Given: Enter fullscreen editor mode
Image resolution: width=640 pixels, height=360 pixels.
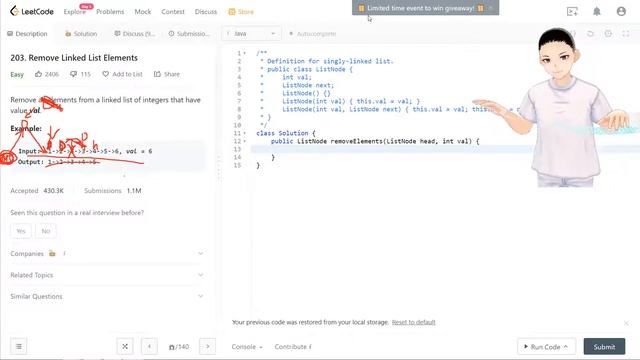Looking at the screenshot, I should pos(626,34).
